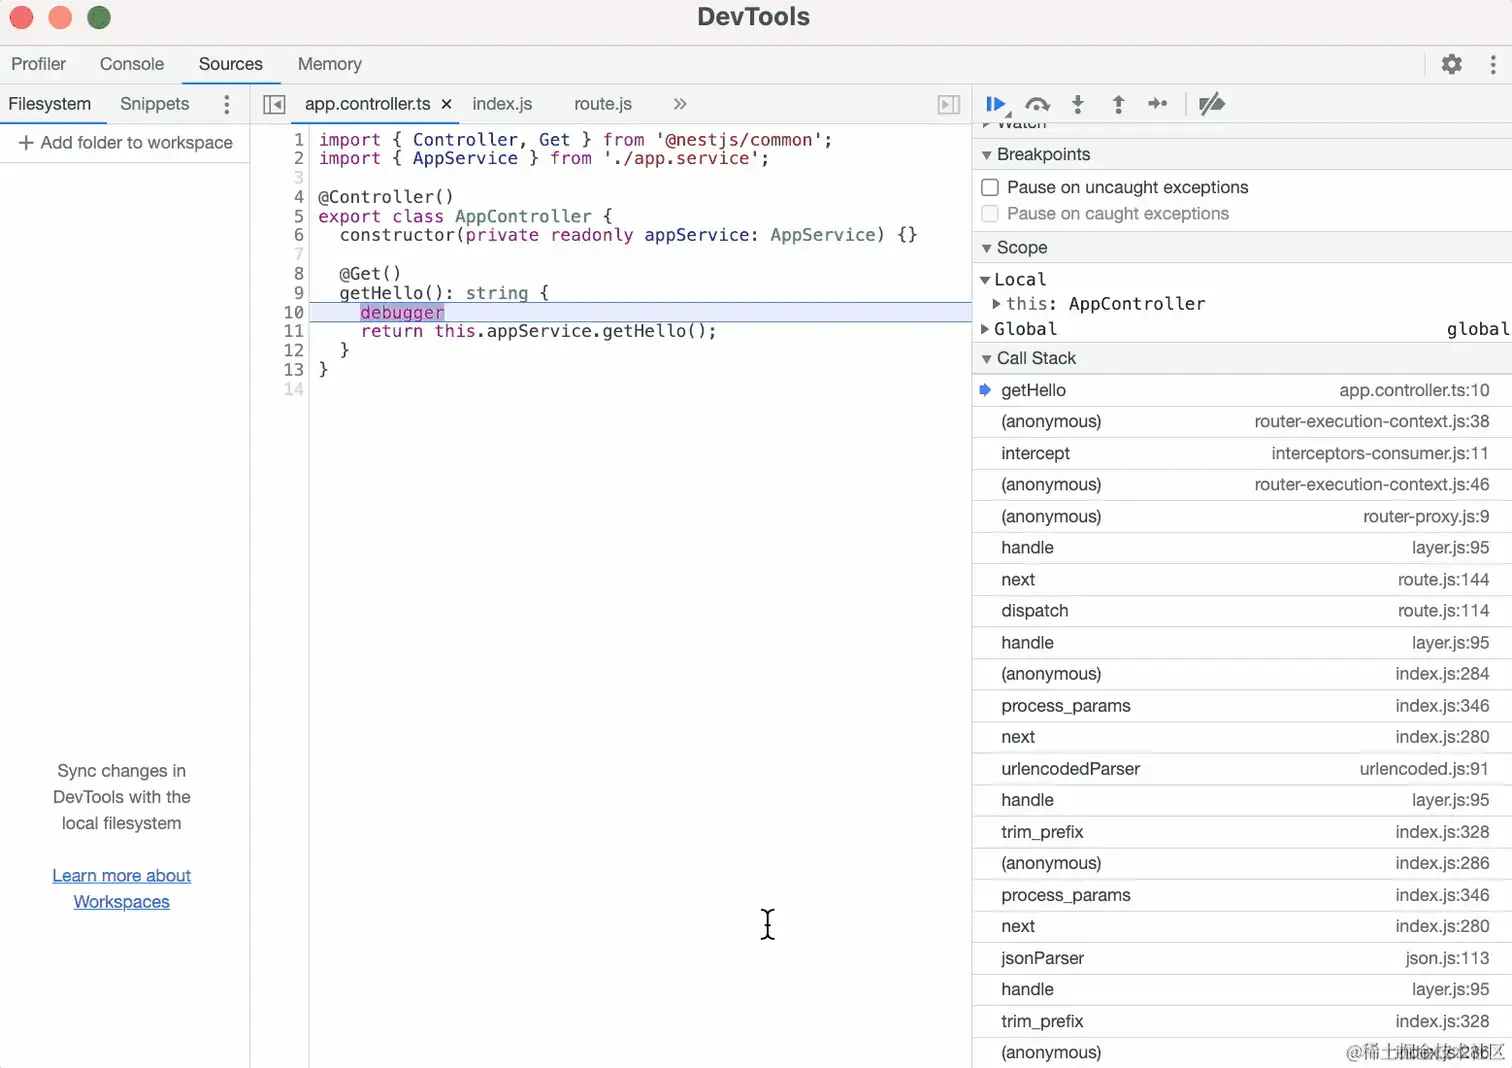Screen dimensions: 1512x1068
Task: Hide the navigator sidebar
Action: (x=274, y=104)
